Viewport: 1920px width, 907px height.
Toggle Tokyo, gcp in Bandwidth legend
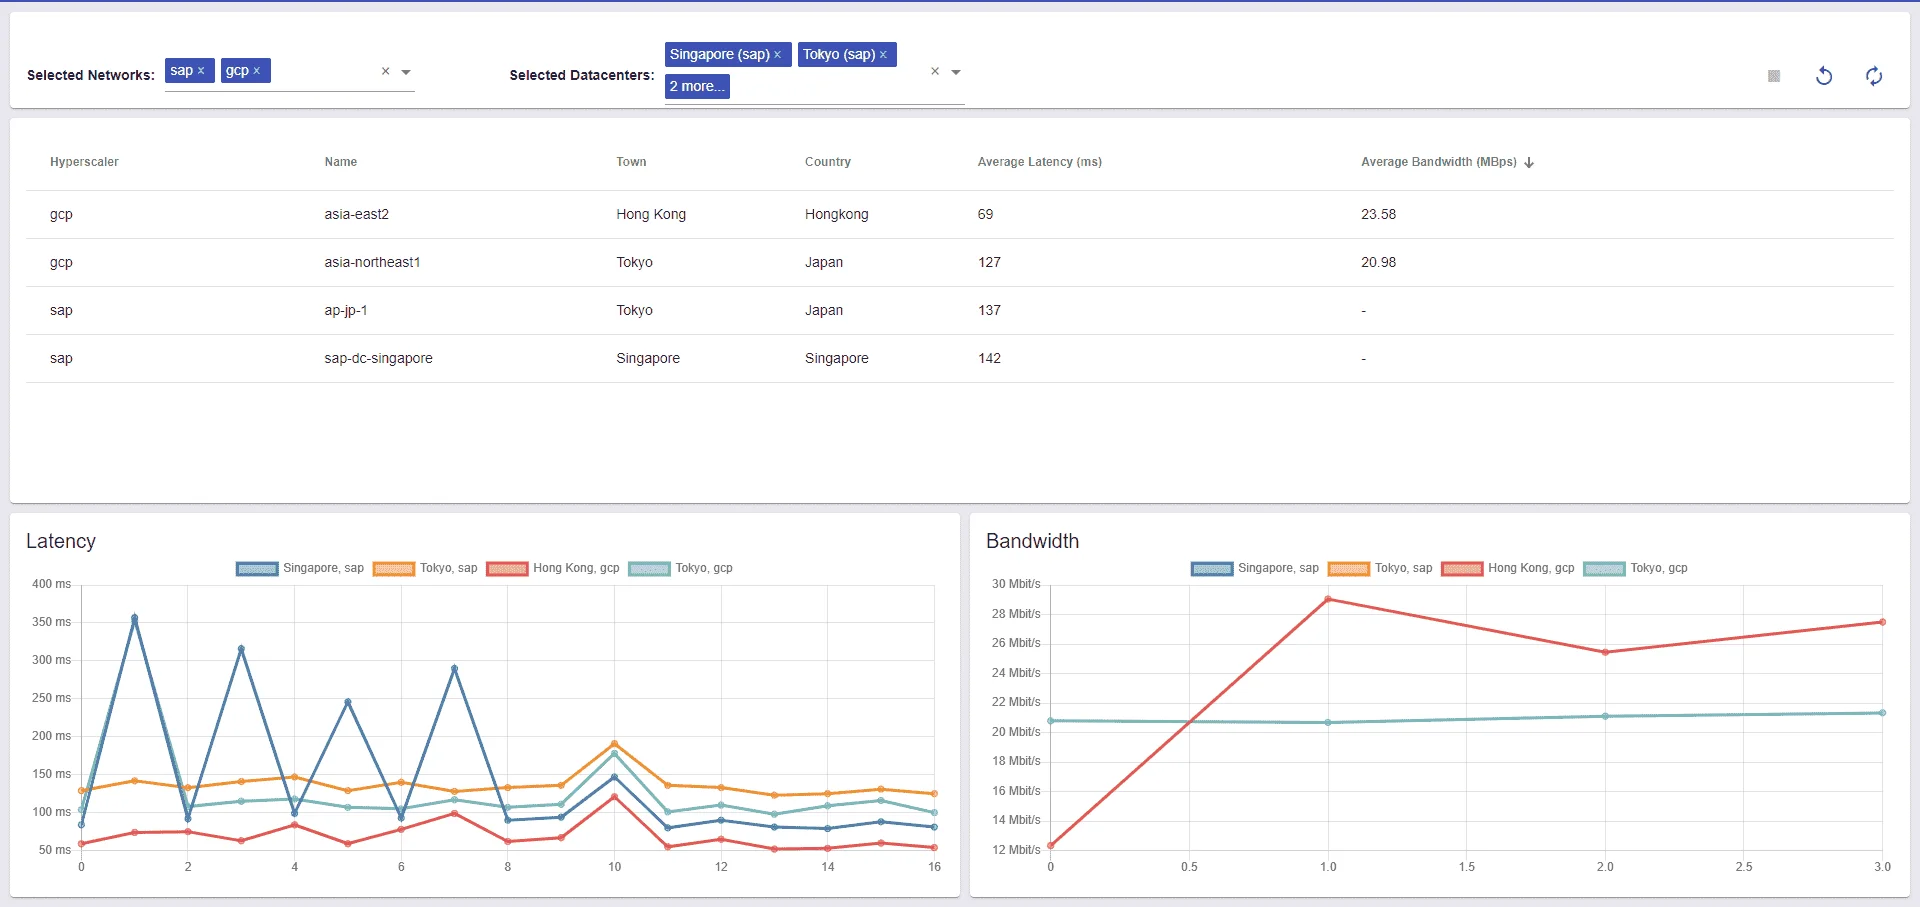[x=1636, y=568]
